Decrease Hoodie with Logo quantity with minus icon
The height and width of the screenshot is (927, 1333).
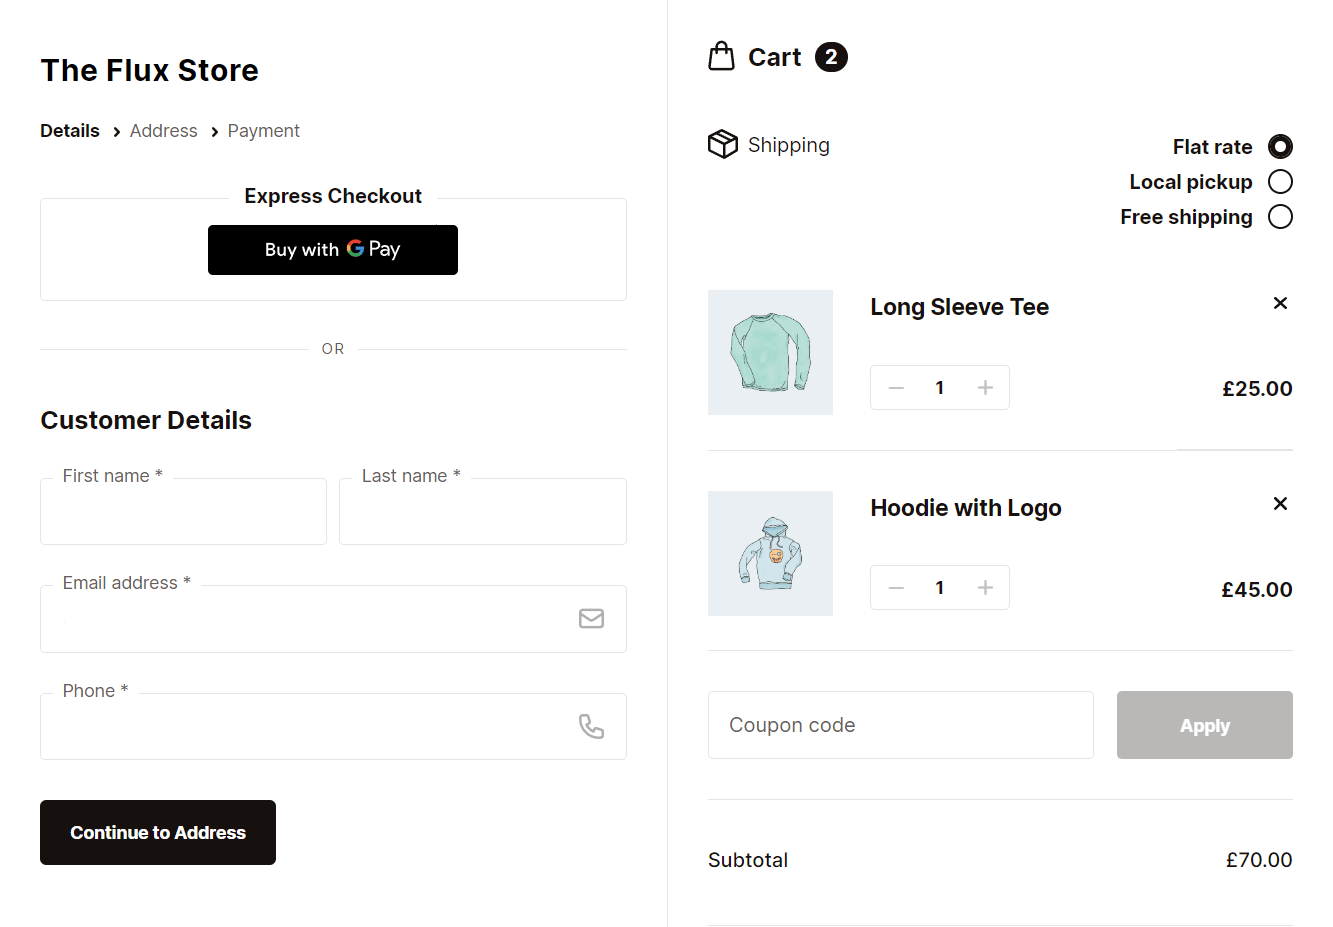pos(896,587)
